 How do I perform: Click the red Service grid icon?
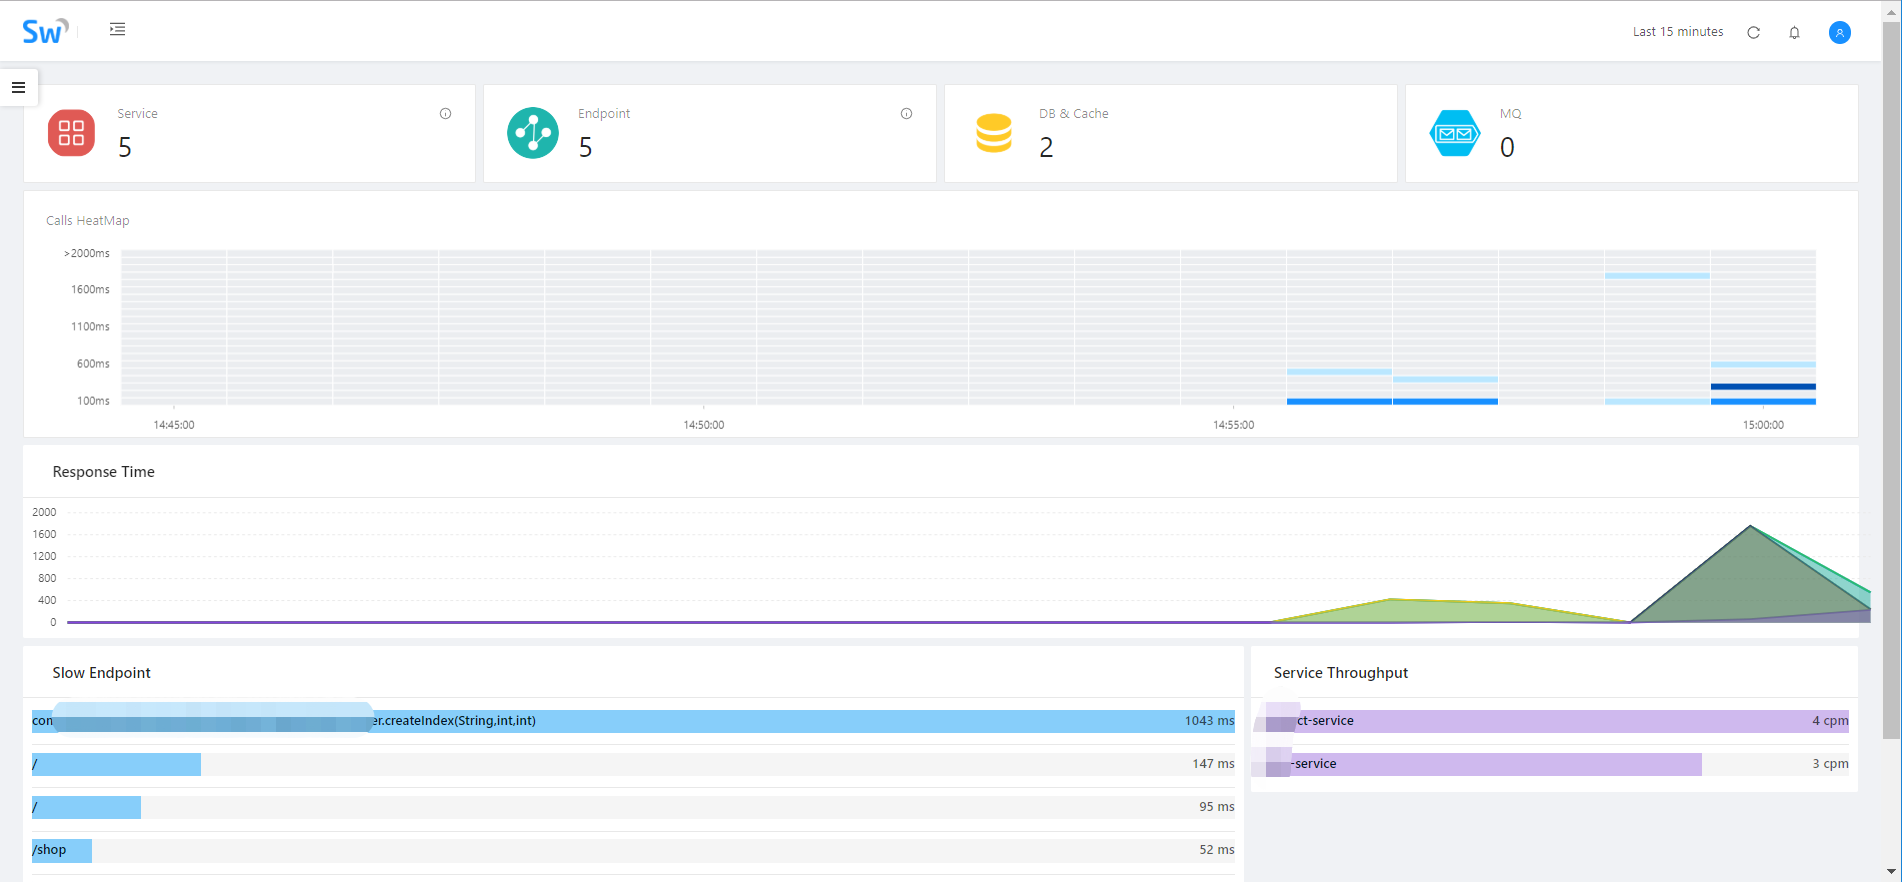point(71,133)
